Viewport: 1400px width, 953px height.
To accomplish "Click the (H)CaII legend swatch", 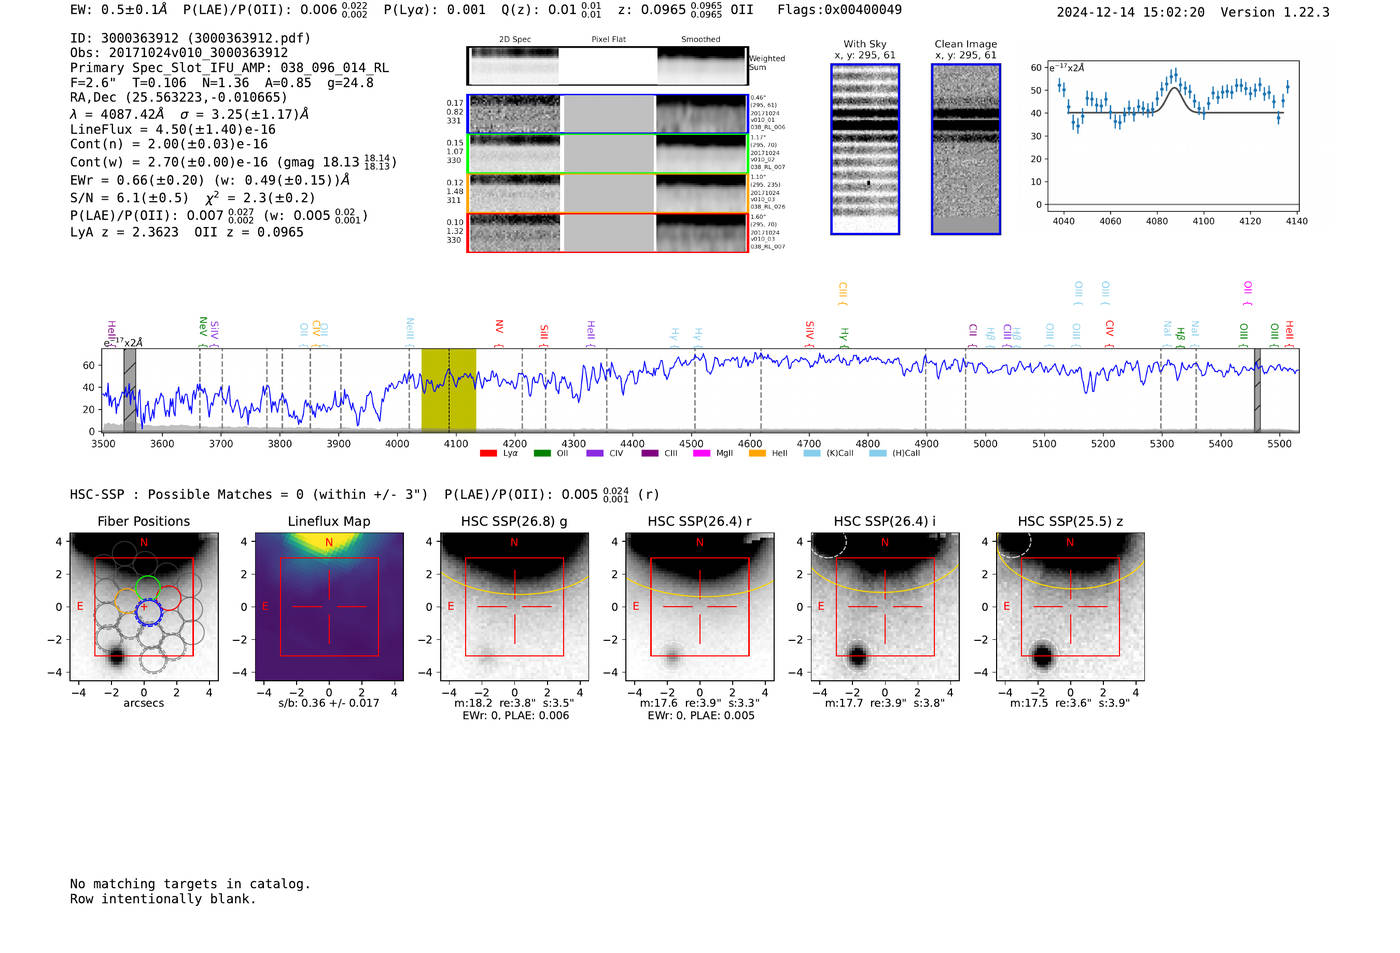I will click(878, 454).
